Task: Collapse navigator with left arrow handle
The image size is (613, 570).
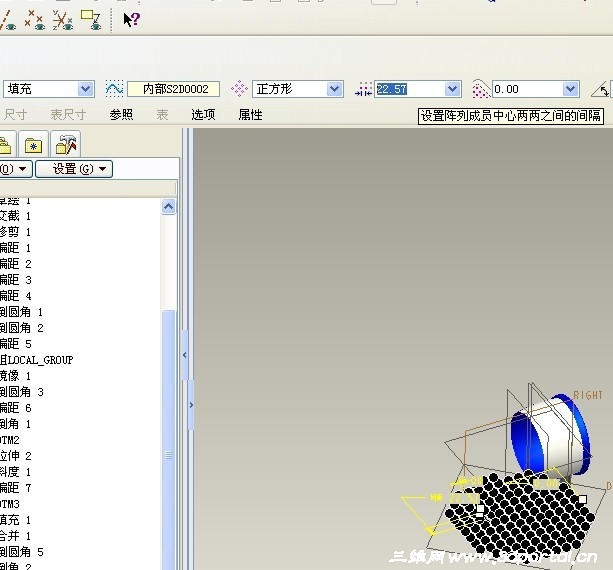Action: [185, 355]
